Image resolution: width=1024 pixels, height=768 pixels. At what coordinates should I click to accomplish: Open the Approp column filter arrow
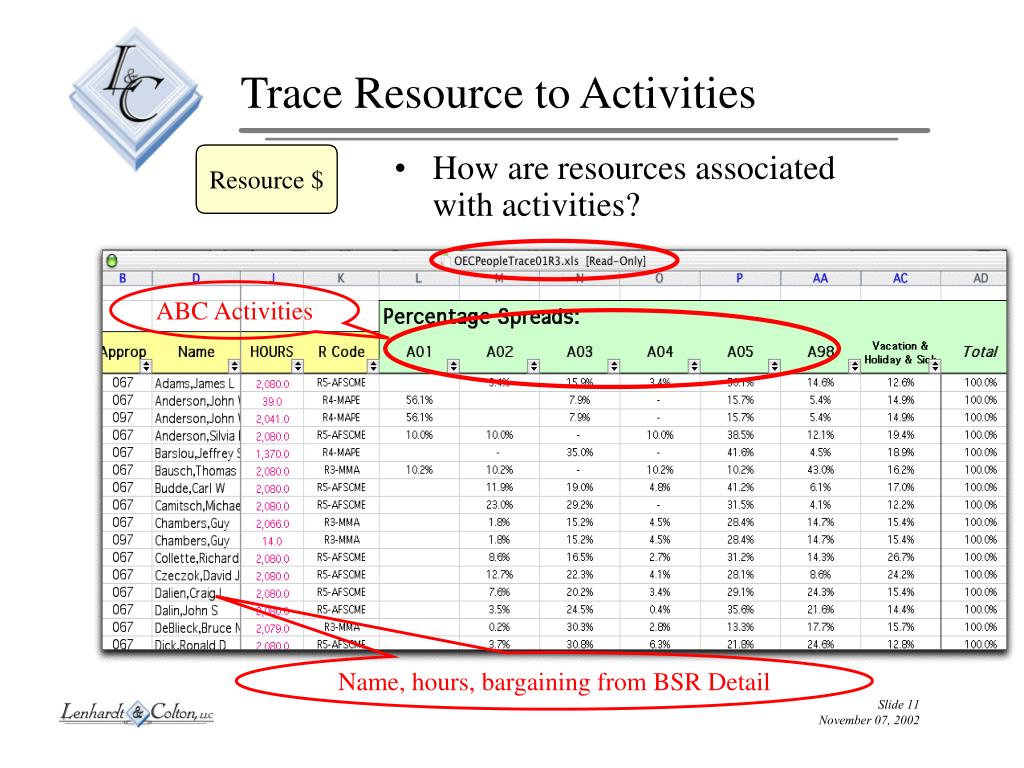(146, 366)
